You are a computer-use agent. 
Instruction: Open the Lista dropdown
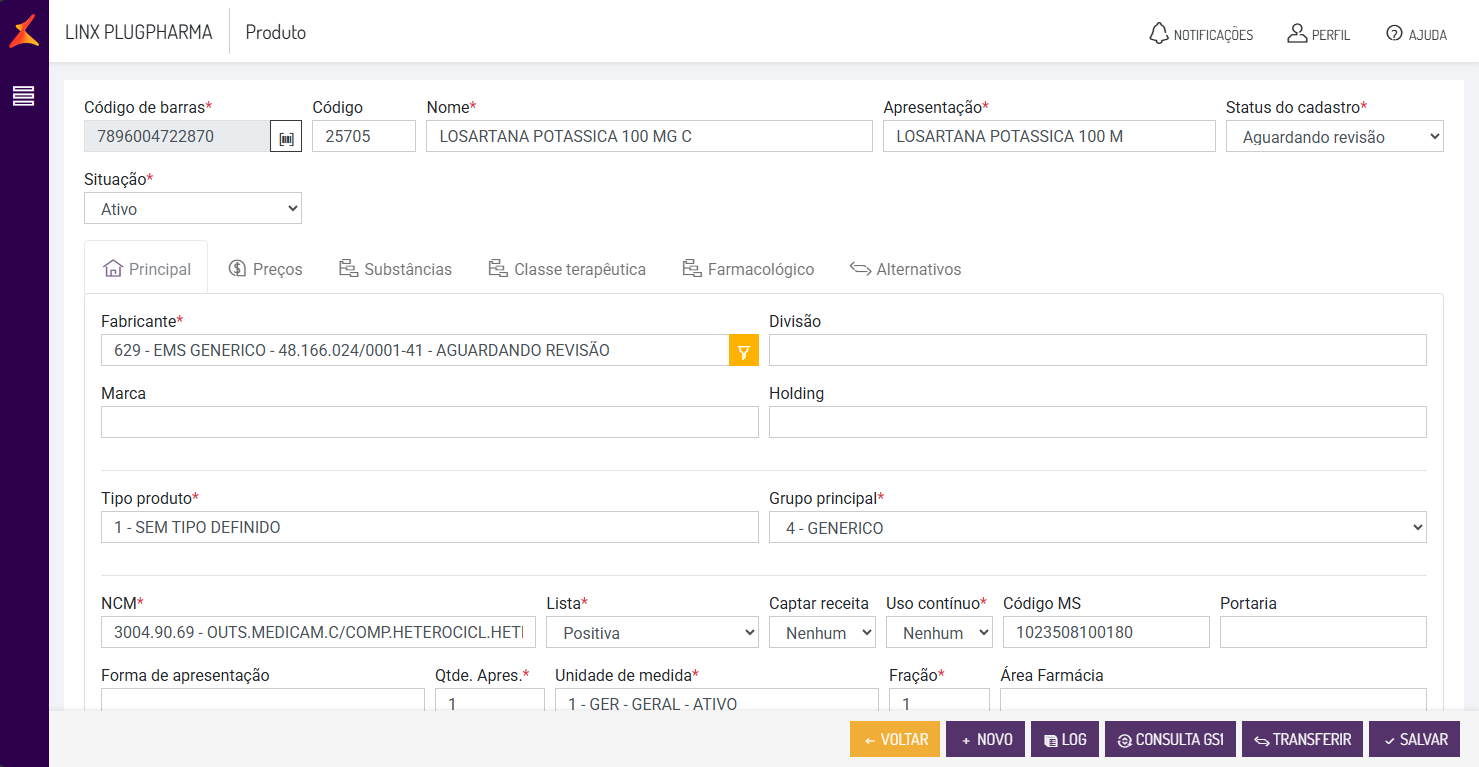tap(652, 633)
